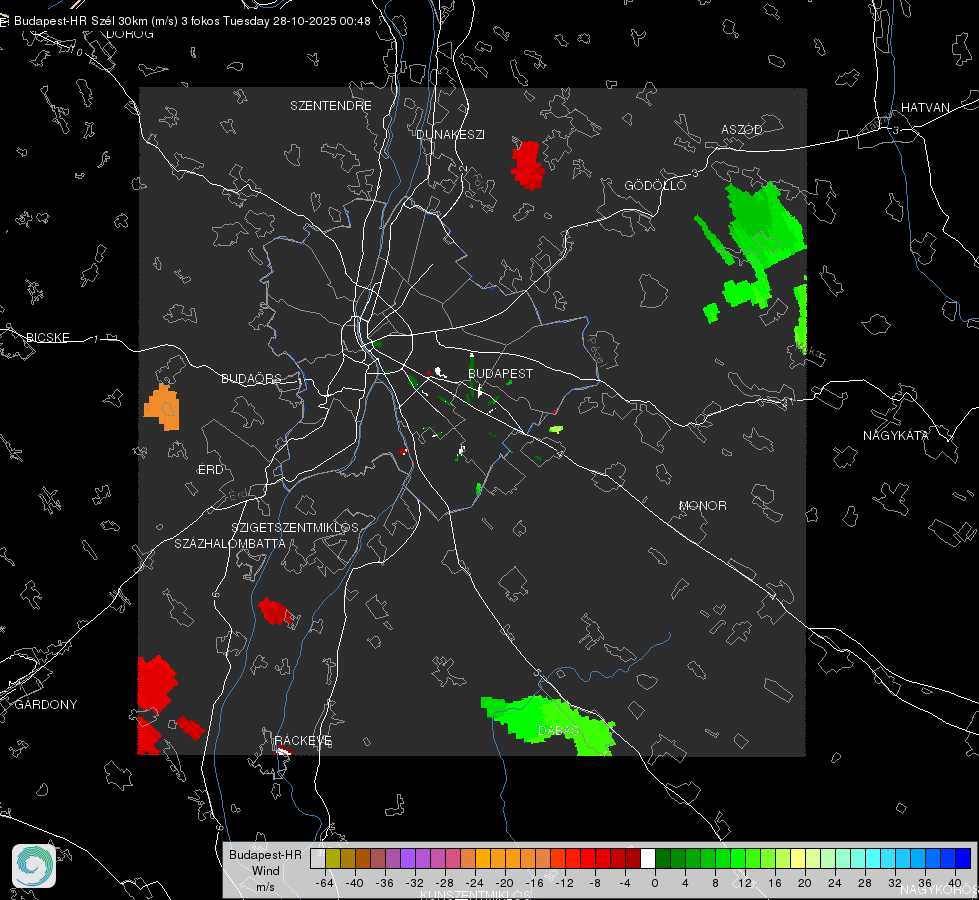Click the SZIGETSZENTMIKLÓS city label
This screenshot has width=979, height=900.
(295, 527)
